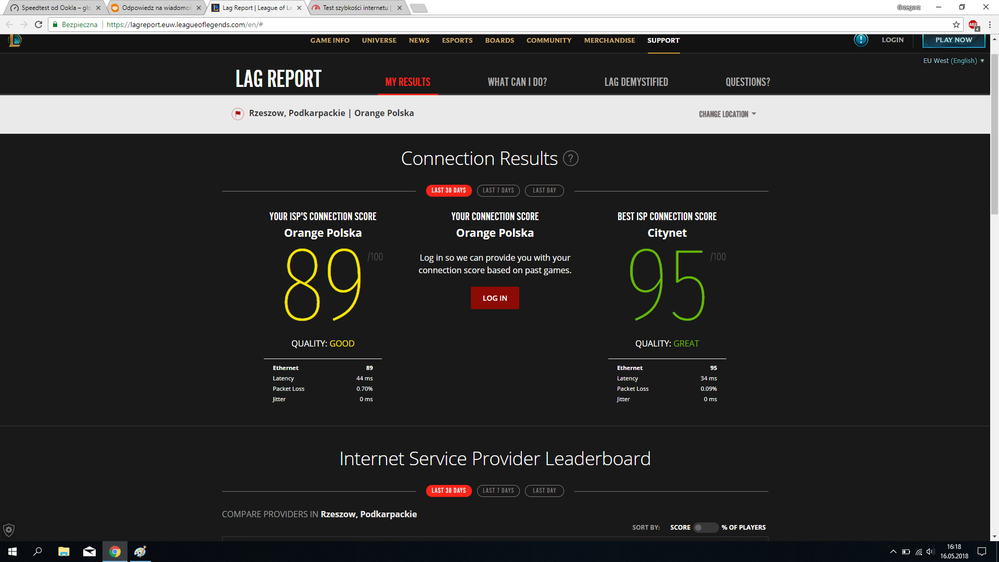The image size is (999, 562).
Task: Open the EU West (English) region dropdown
Action: (953, 61)
